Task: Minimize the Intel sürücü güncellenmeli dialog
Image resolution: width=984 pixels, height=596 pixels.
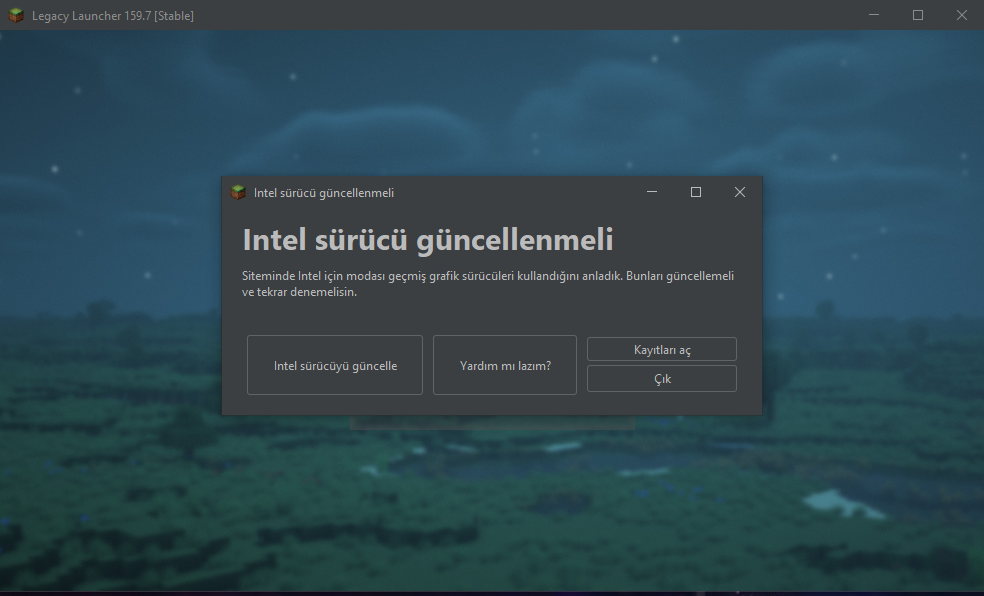Action: click(x=652, y=192)
